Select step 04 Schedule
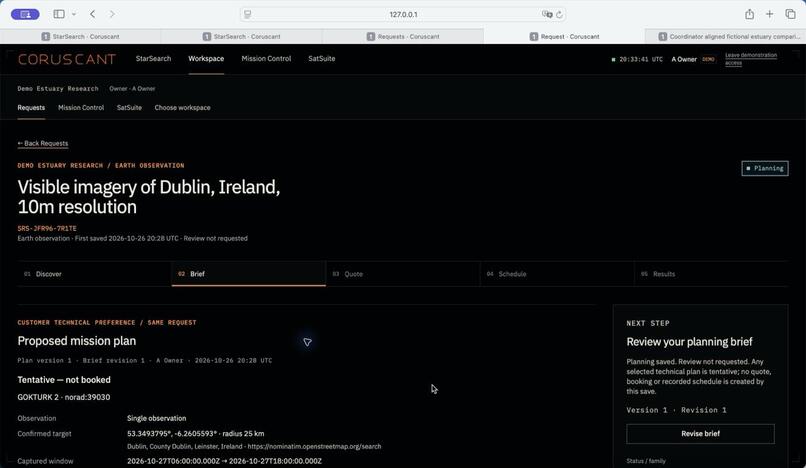 pyautogui.click(x=557, y=274)
